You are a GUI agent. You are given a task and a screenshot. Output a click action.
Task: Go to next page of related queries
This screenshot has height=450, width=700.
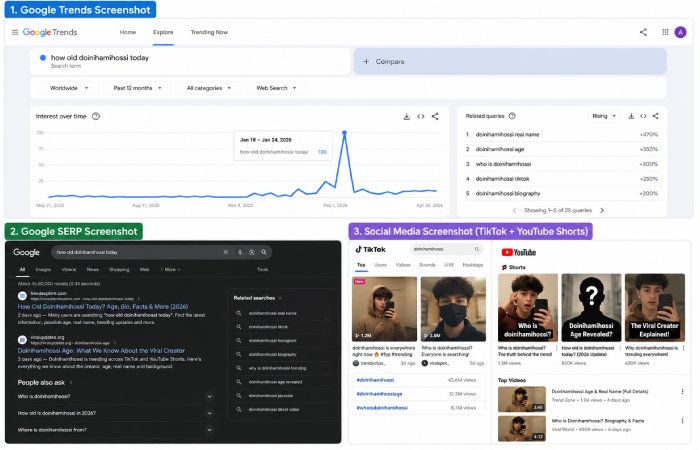coord(602,211)
